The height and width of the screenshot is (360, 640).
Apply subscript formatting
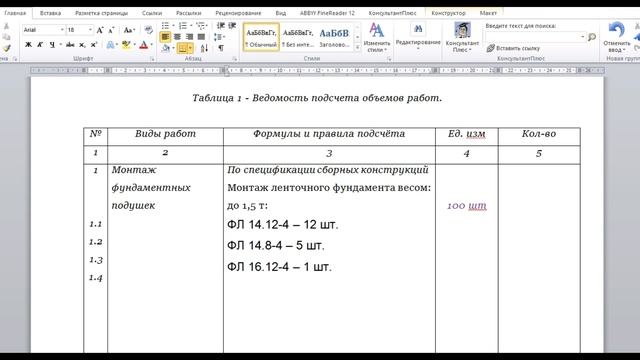[x=82, y=44]
